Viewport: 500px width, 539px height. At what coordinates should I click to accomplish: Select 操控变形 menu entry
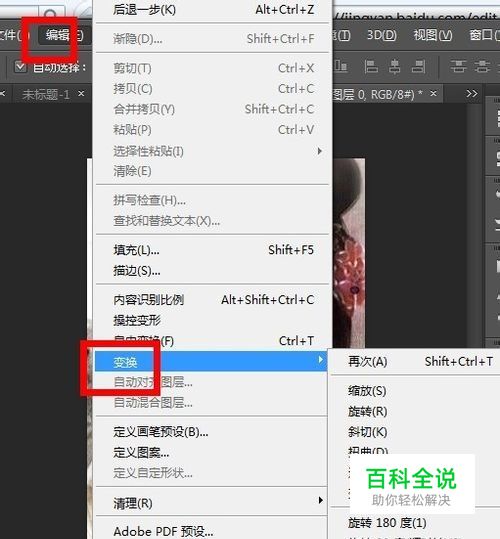pyautogui.click(x=212, y=320)
